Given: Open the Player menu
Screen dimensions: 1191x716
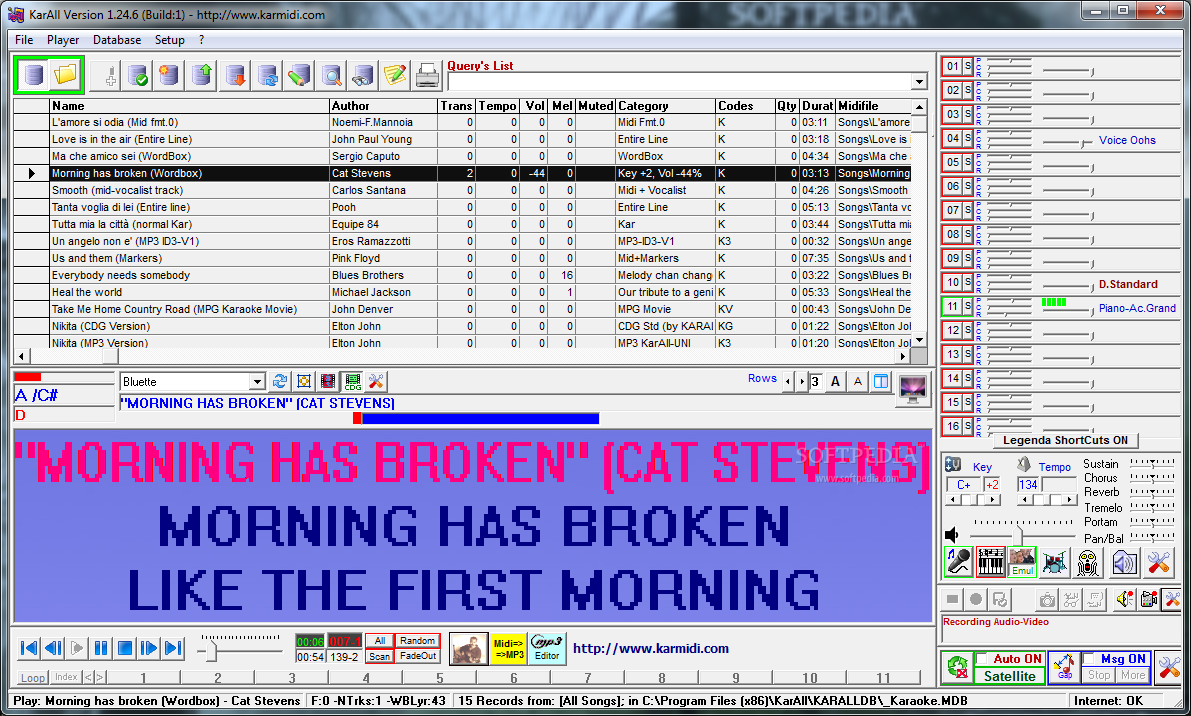Looking at the screenshot, I should 63,40.
